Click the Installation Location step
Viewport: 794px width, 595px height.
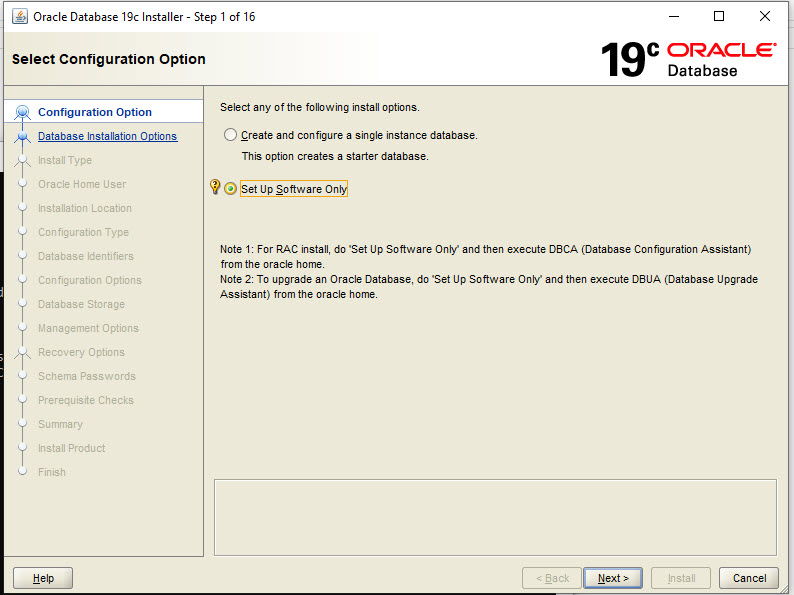point(85,208)
